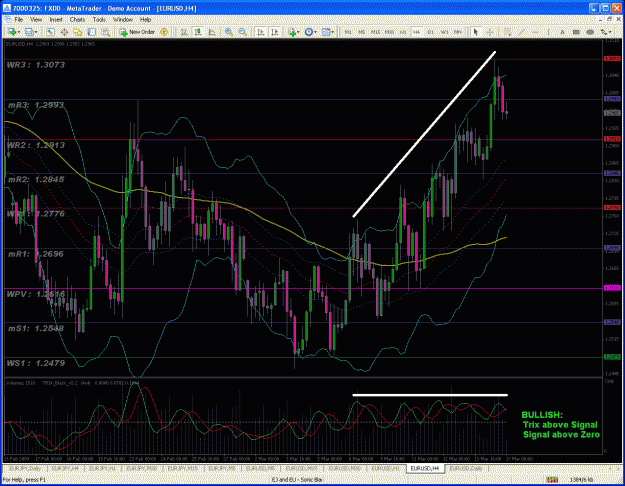Toggle chart Auto Scroll
Viewport: 625px width, 486px height.
[261, 32]
